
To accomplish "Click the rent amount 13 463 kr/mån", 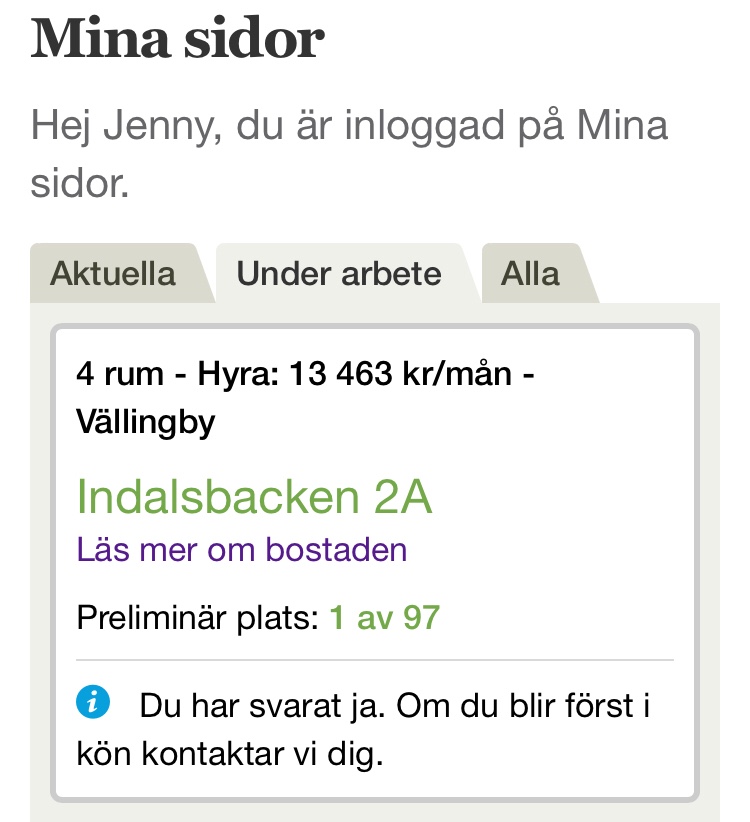I will point(400,374).
